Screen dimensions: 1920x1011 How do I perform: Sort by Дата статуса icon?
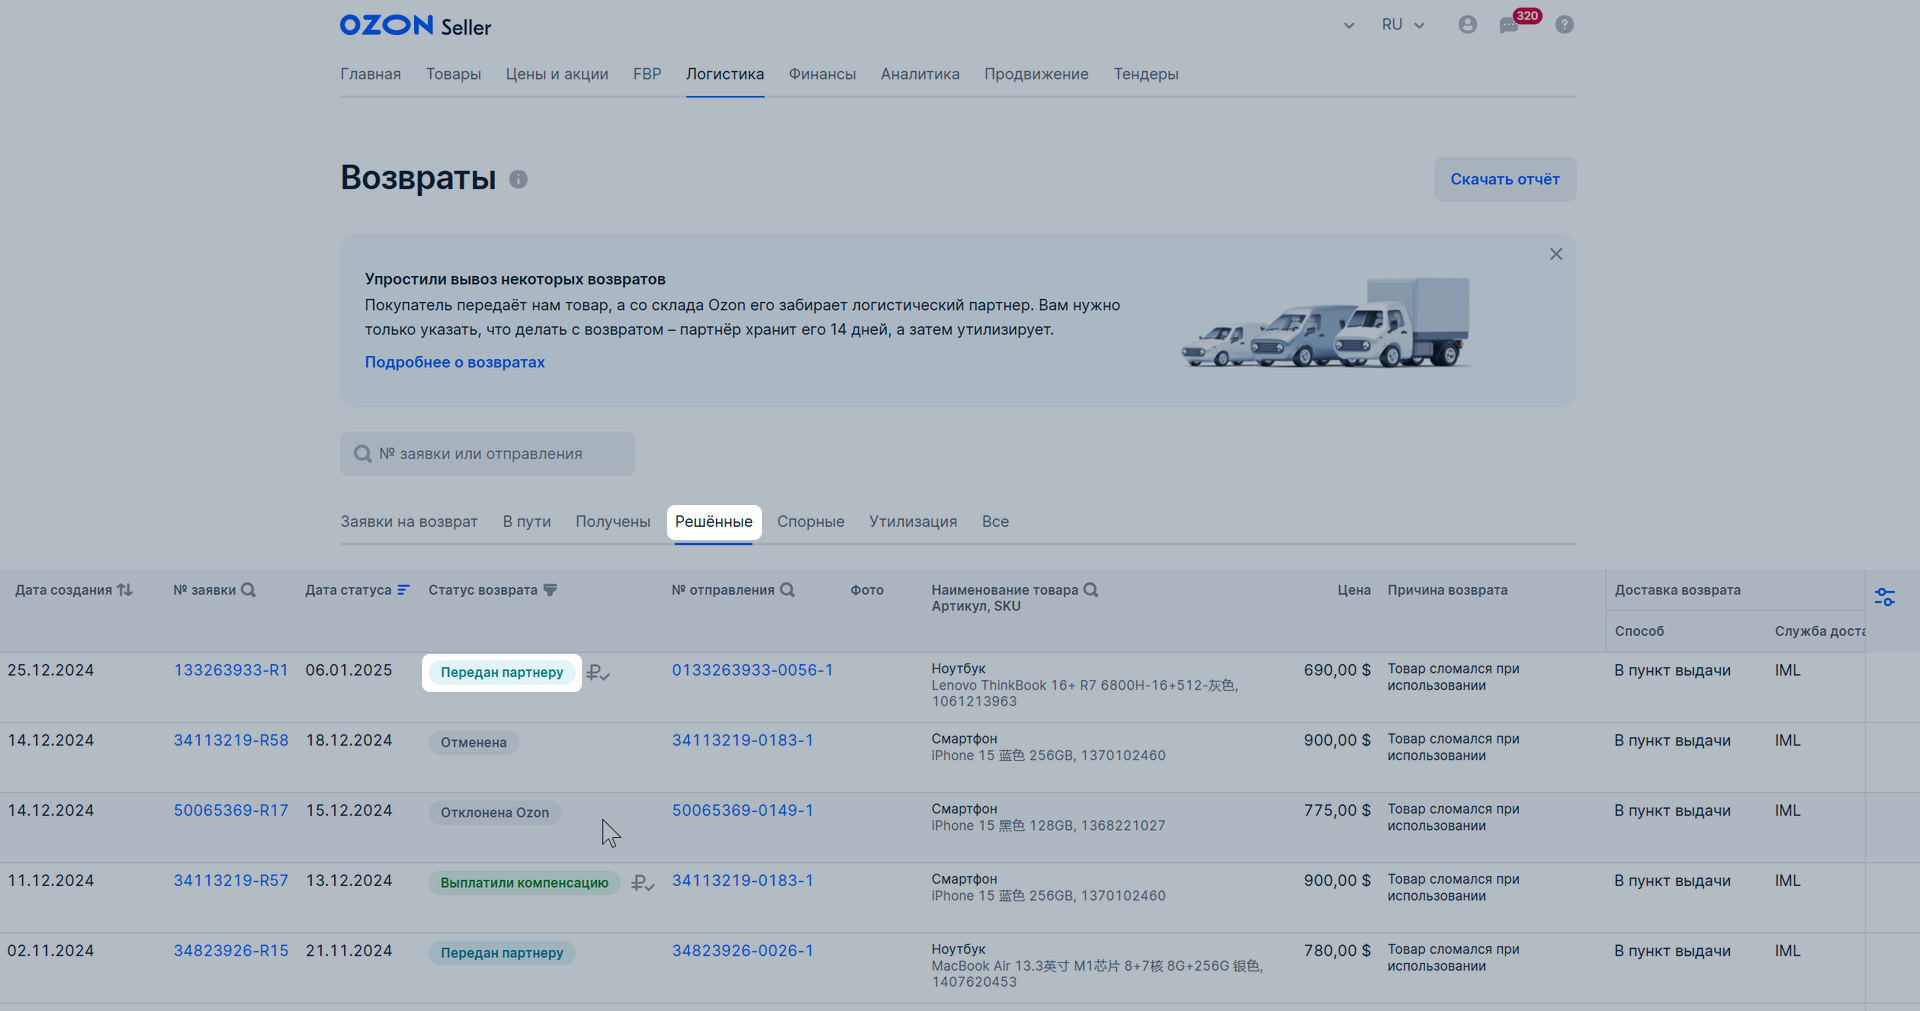[x=403, y=590]
